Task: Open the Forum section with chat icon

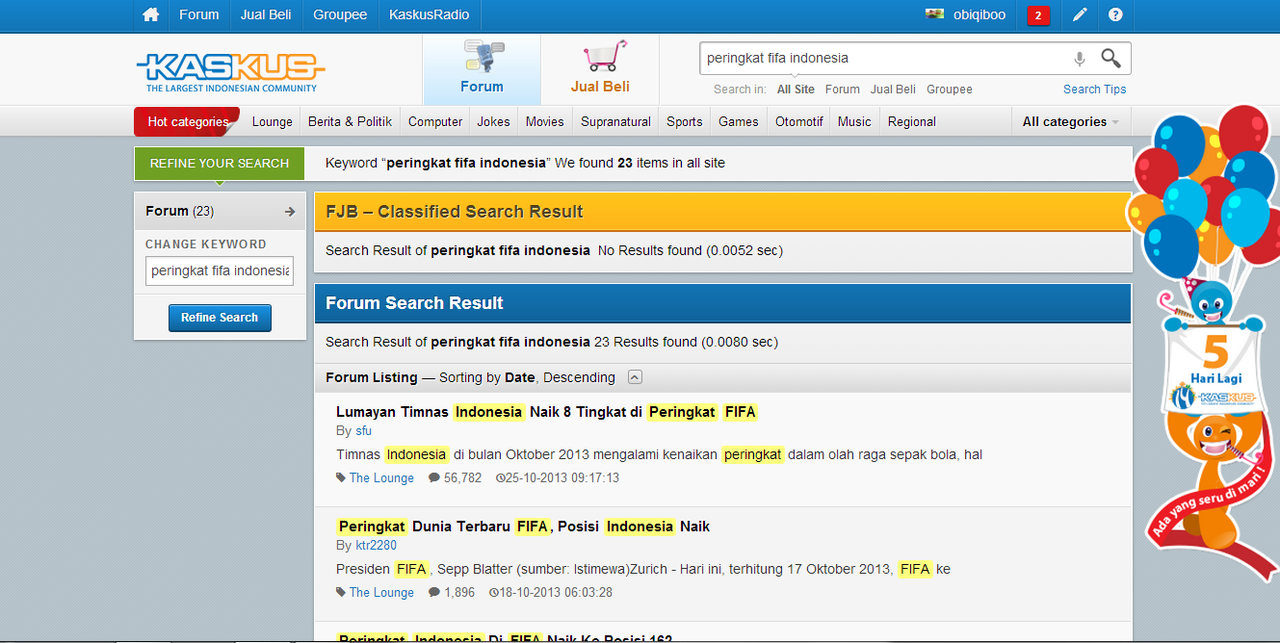Action: pyautogui.click(x=482, y=69)
